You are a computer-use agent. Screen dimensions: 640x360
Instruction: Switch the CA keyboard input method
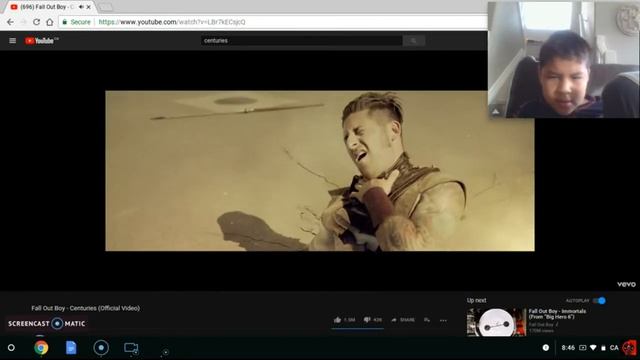point(614,348)
